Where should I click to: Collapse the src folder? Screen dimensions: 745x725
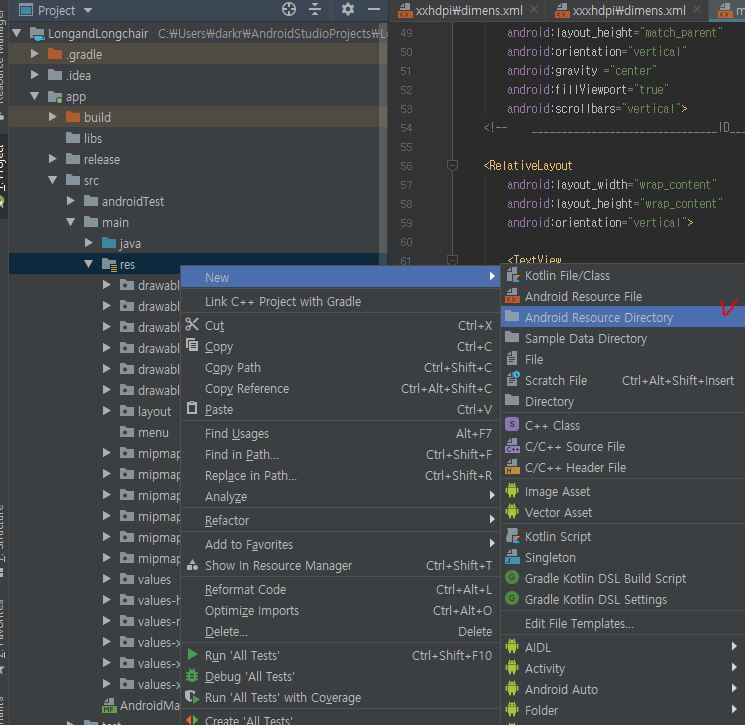(53, 180)
